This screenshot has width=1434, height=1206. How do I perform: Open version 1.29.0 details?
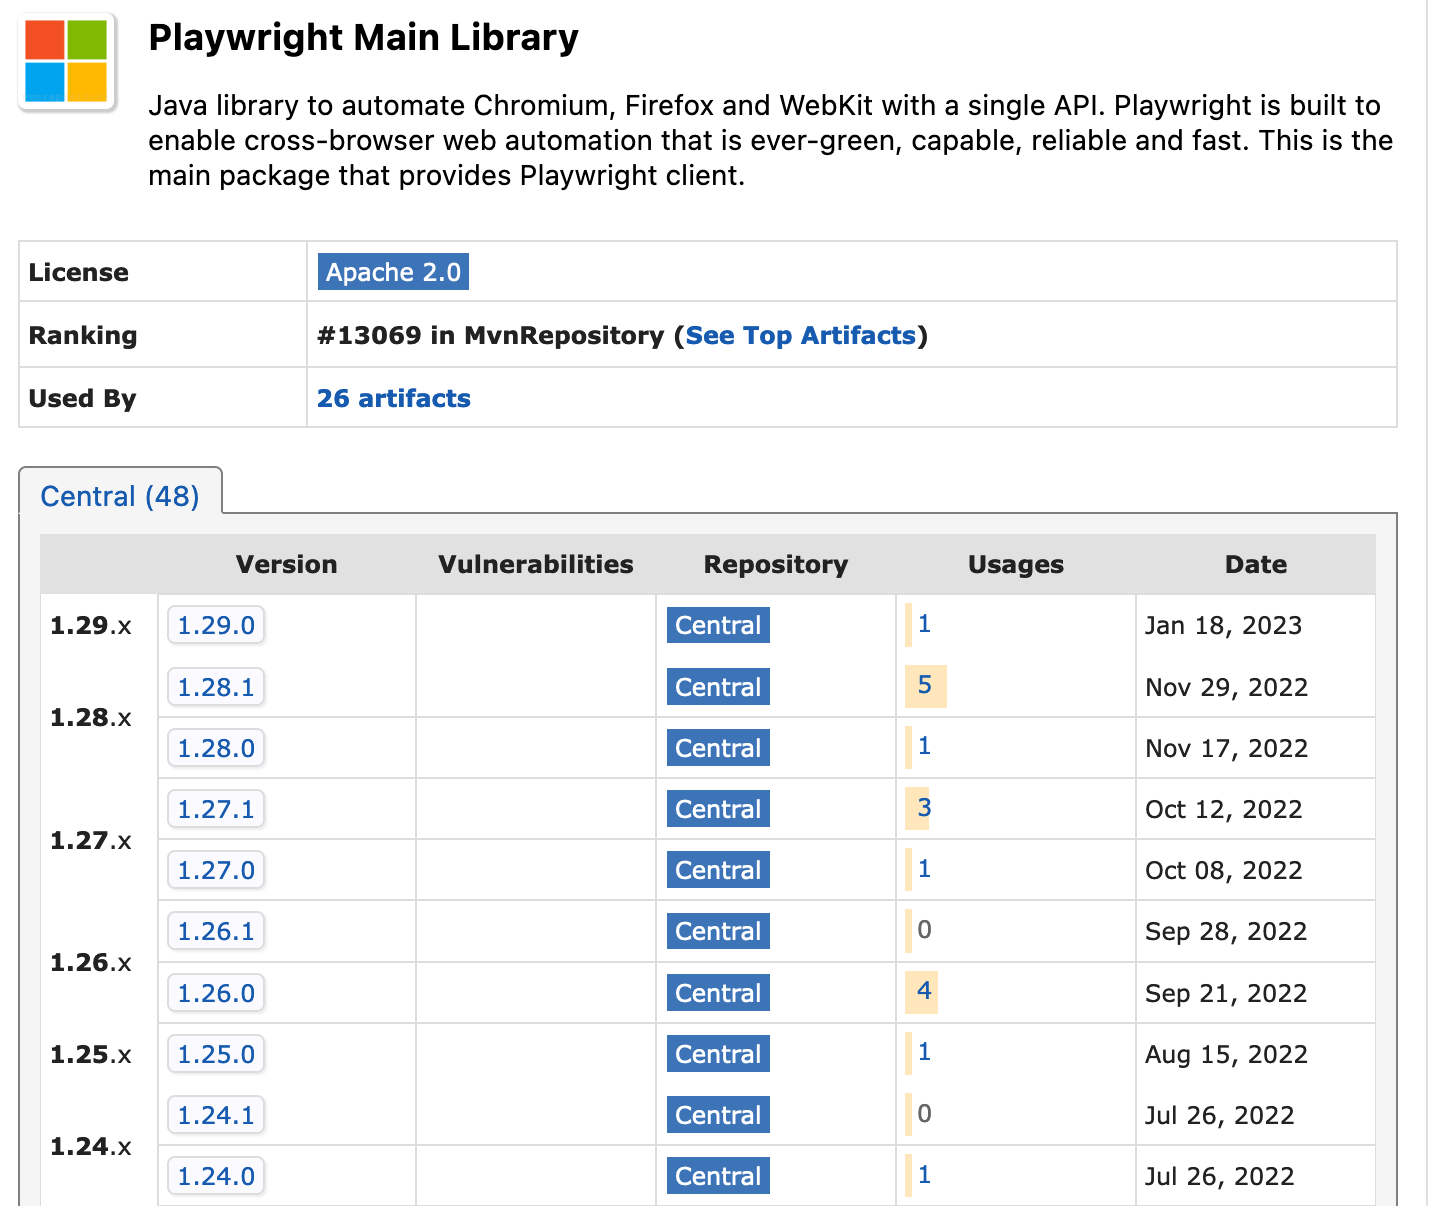pyautogui.click(x=215, y=625)
